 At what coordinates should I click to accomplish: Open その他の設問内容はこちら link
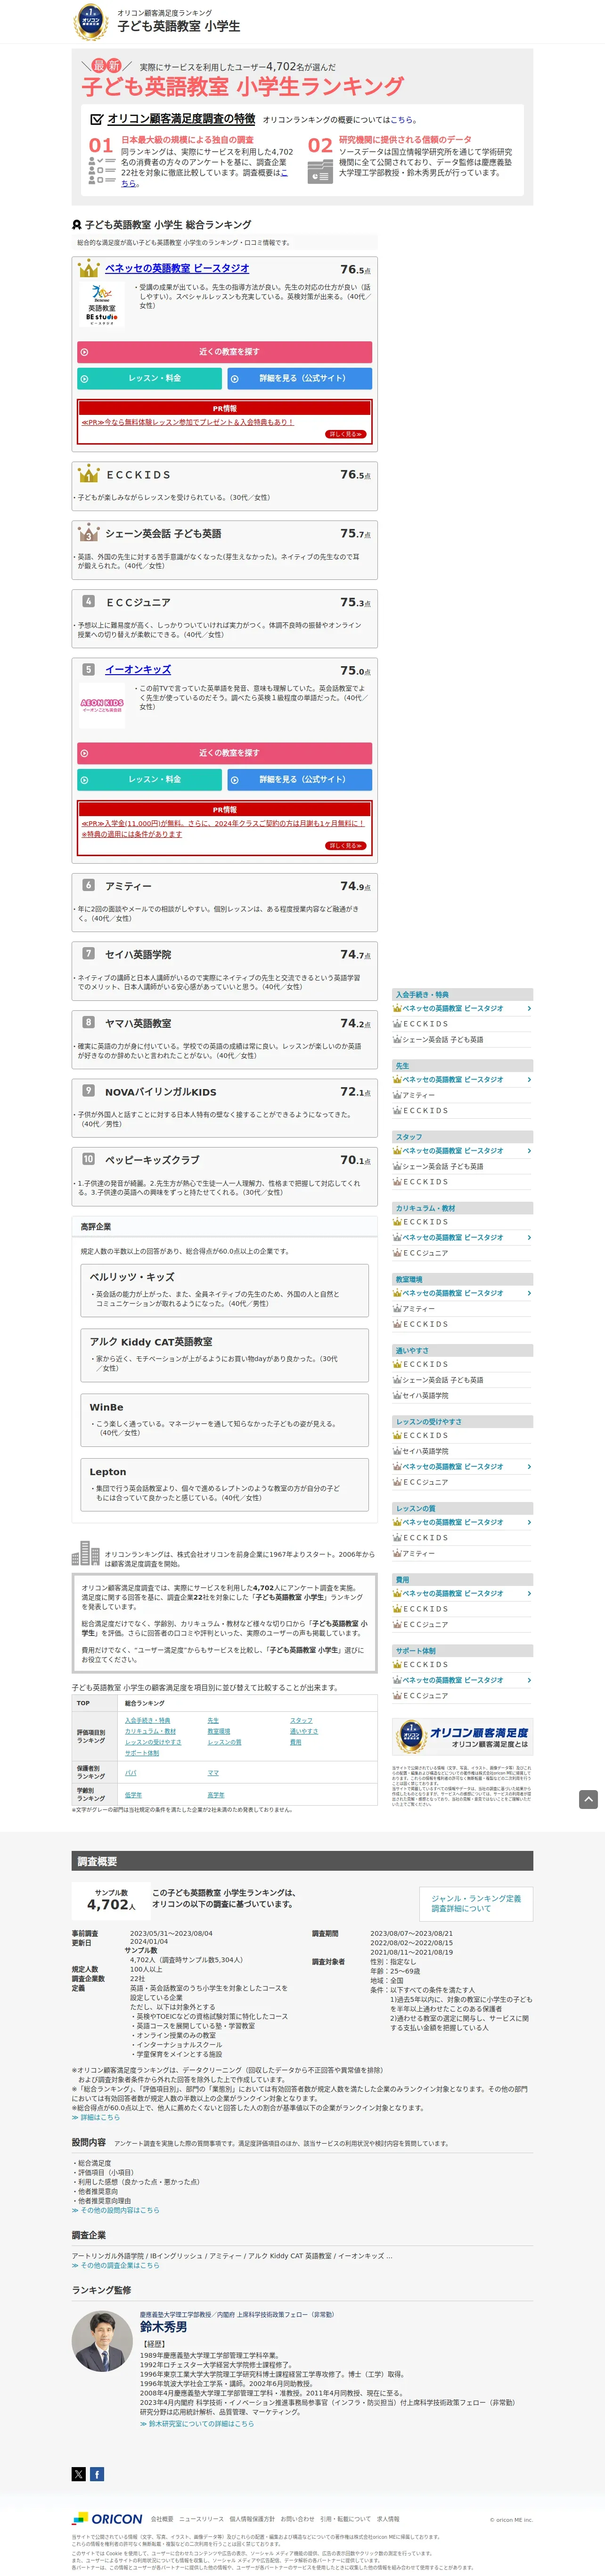pos(115,2210)
